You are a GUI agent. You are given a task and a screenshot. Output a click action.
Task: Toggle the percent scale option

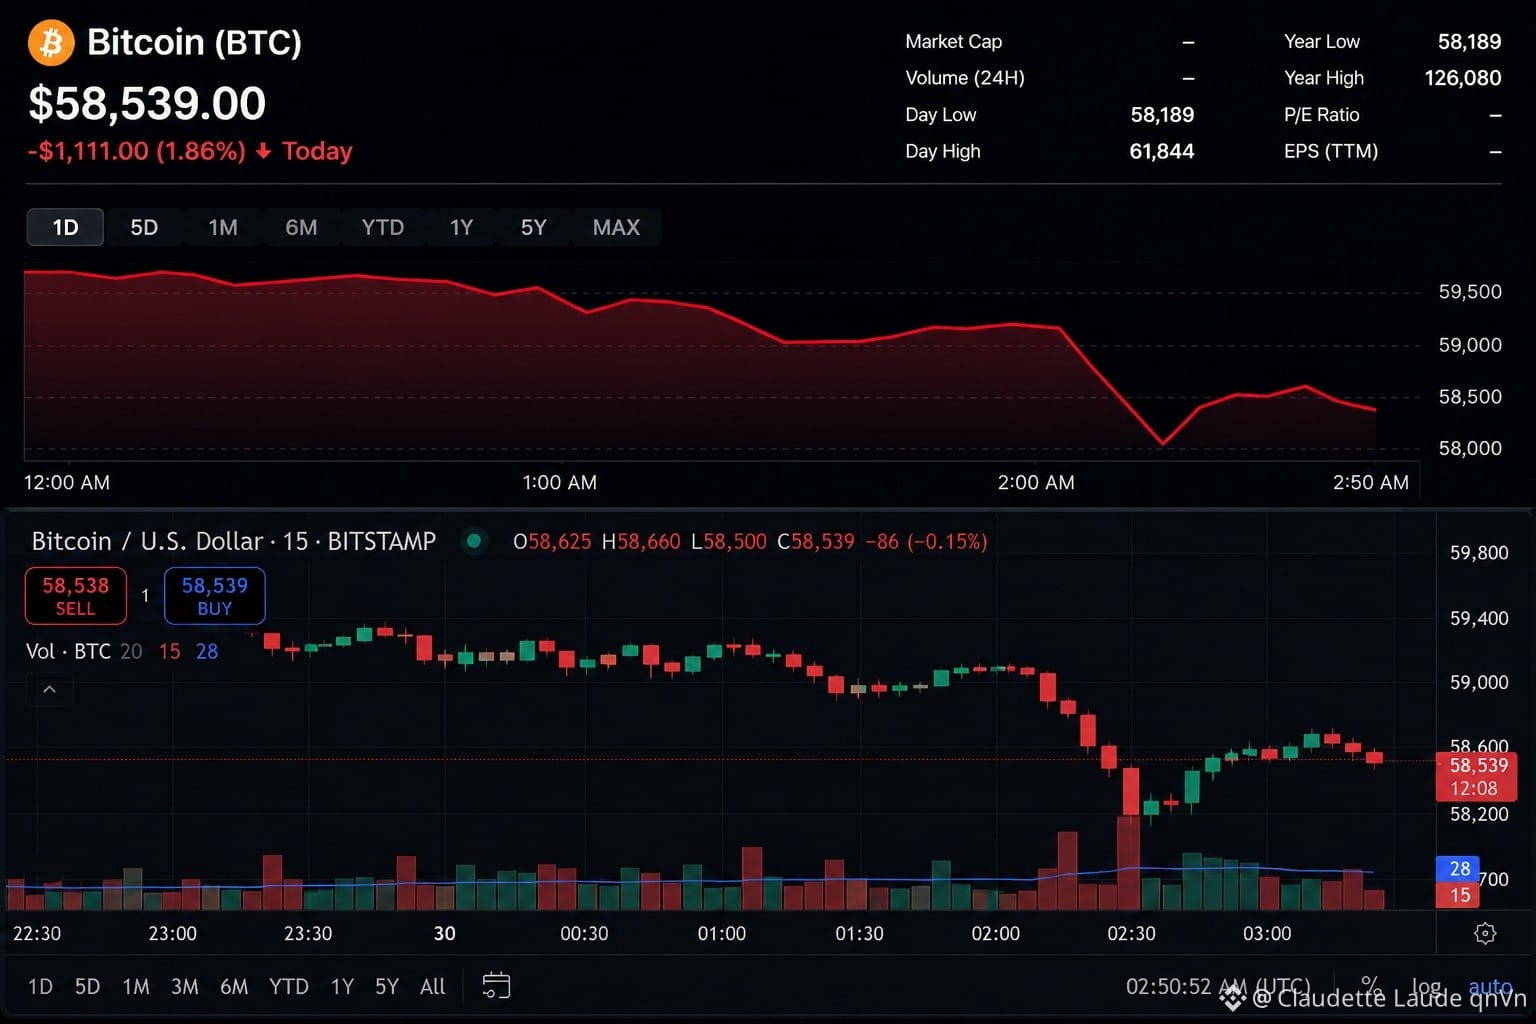1371,986
